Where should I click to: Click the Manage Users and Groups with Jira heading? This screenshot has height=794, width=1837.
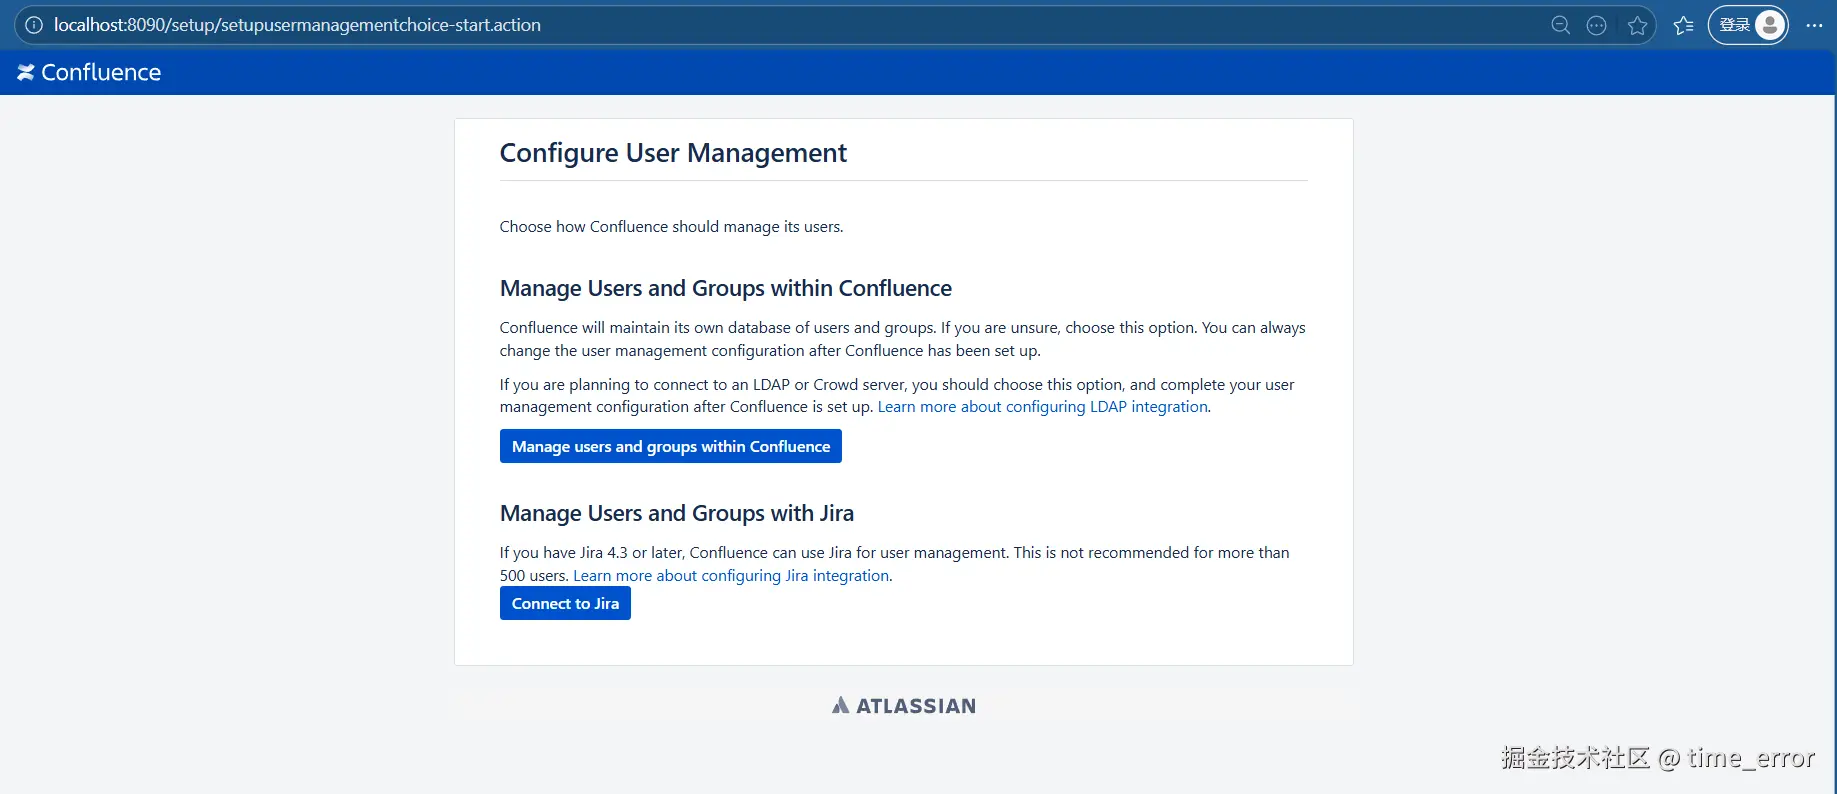tap(676, 513)
